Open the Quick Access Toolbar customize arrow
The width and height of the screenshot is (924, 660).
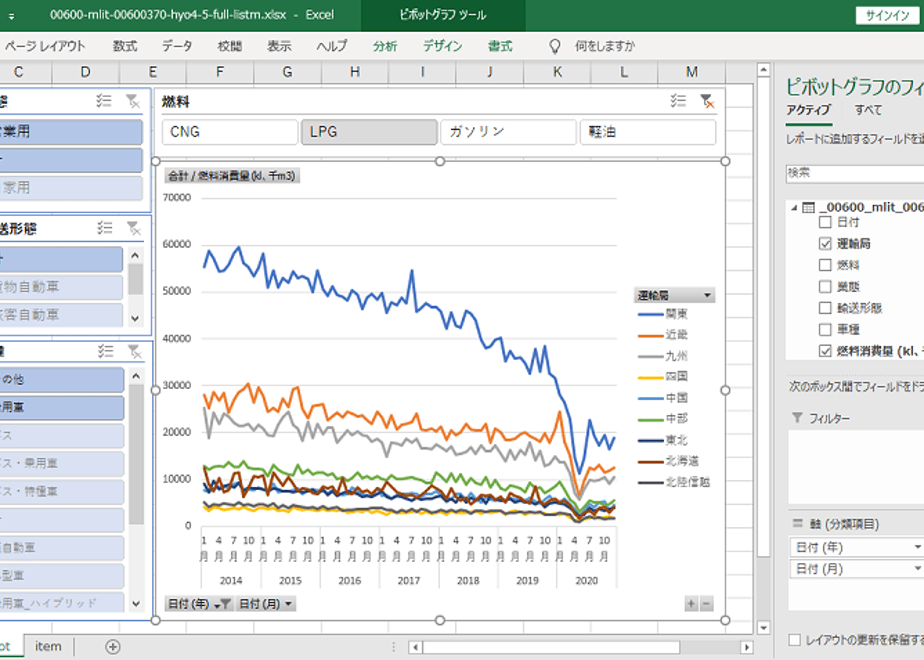click(11, 16)
